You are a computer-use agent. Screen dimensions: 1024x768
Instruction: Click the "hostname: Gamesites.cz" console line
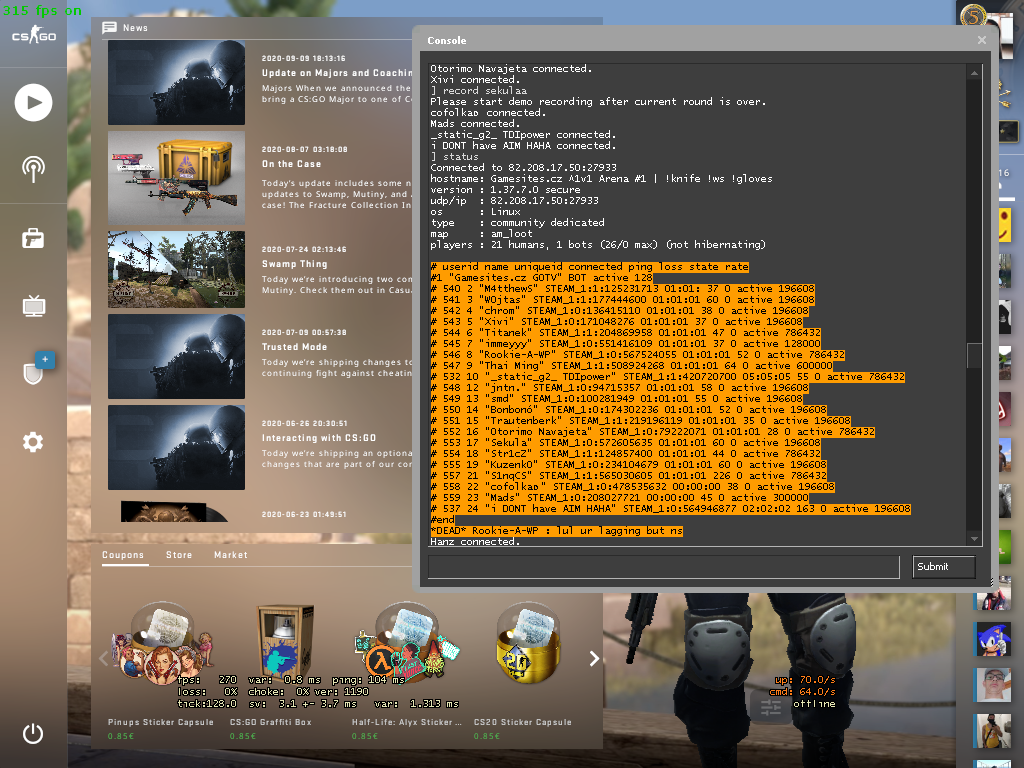pos(601,178)
